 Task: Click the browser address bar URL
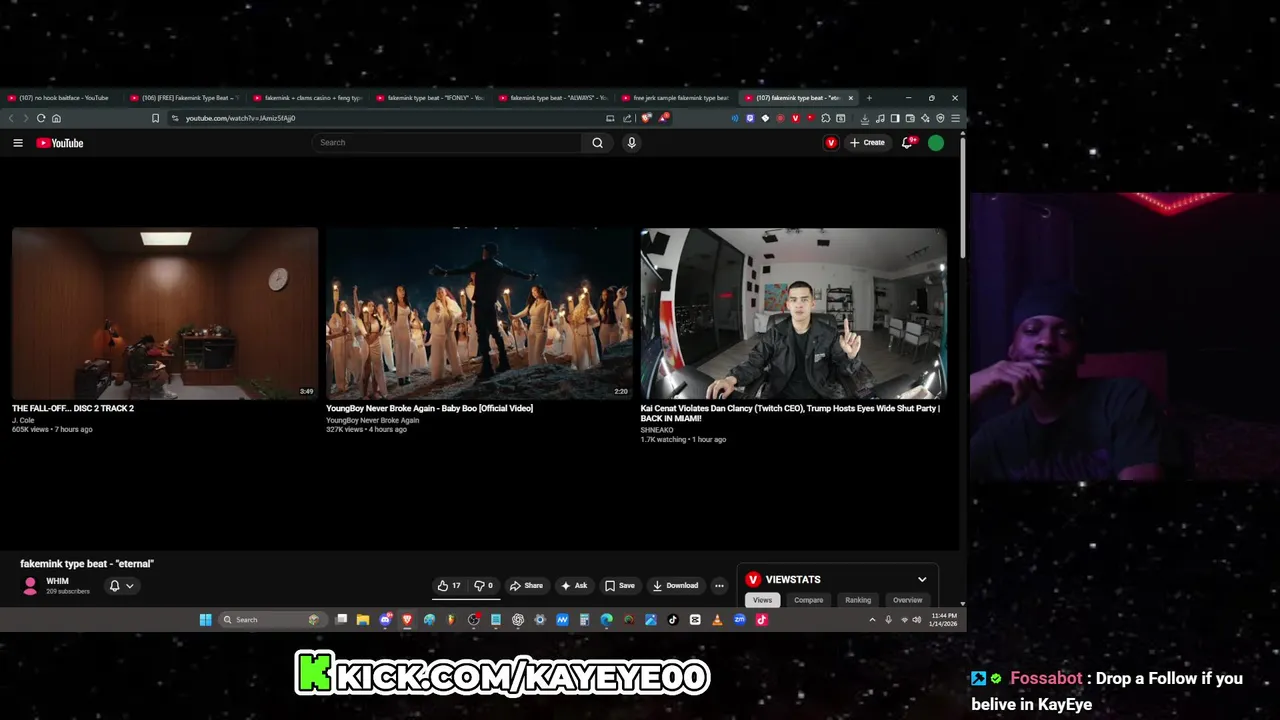[240, 118]
